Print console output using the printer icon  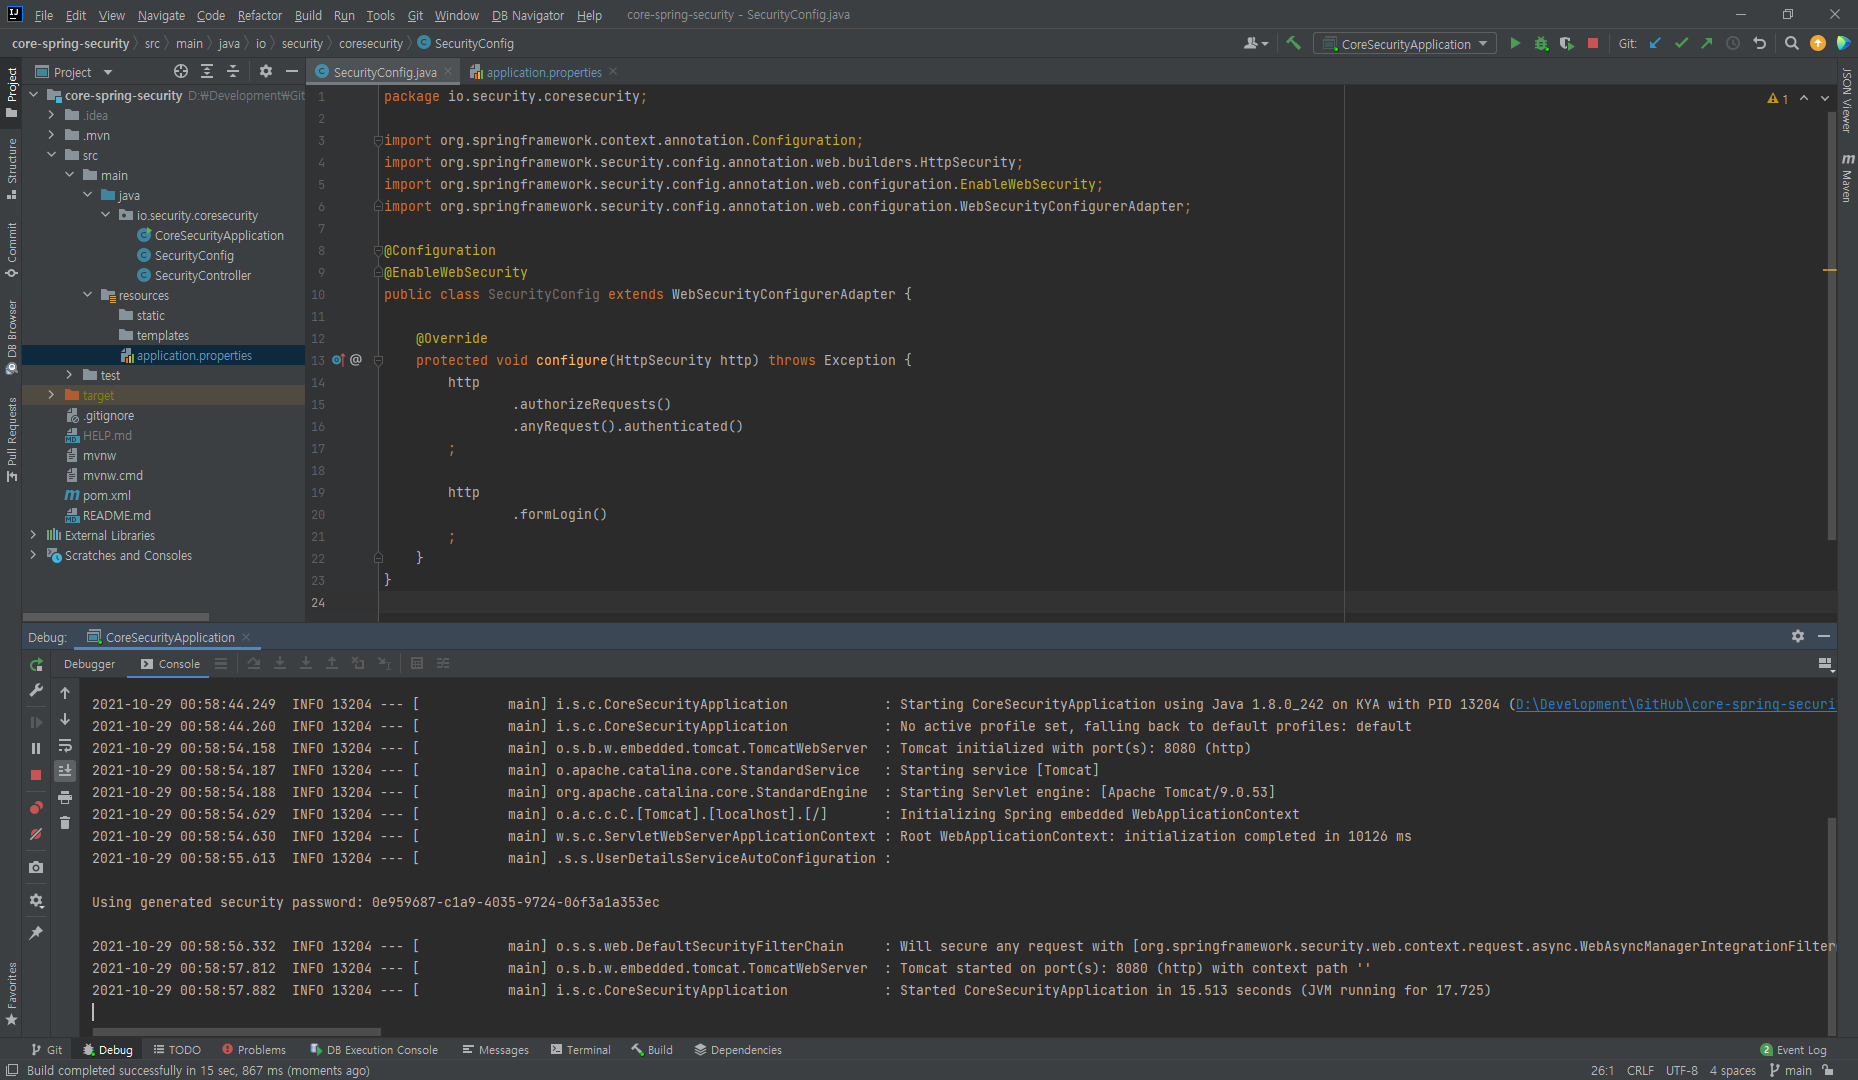pos(65,797)
